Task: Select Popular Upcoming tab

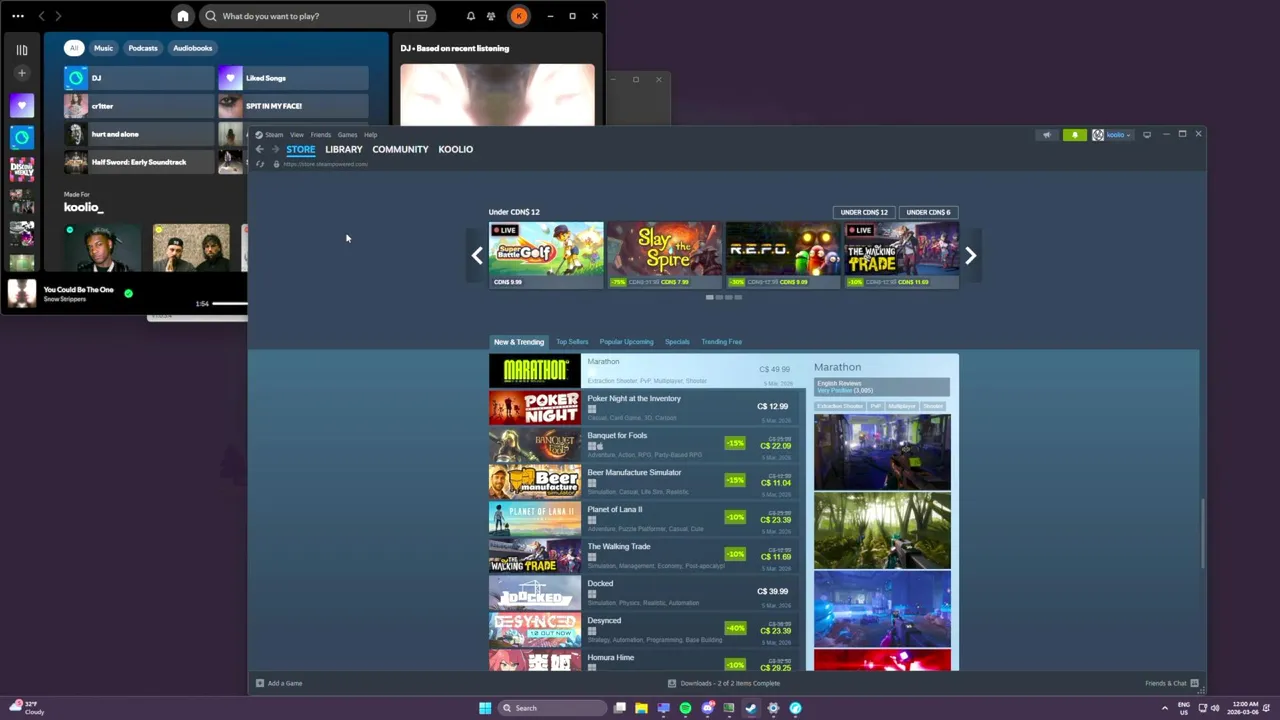Action: point(626,342)
